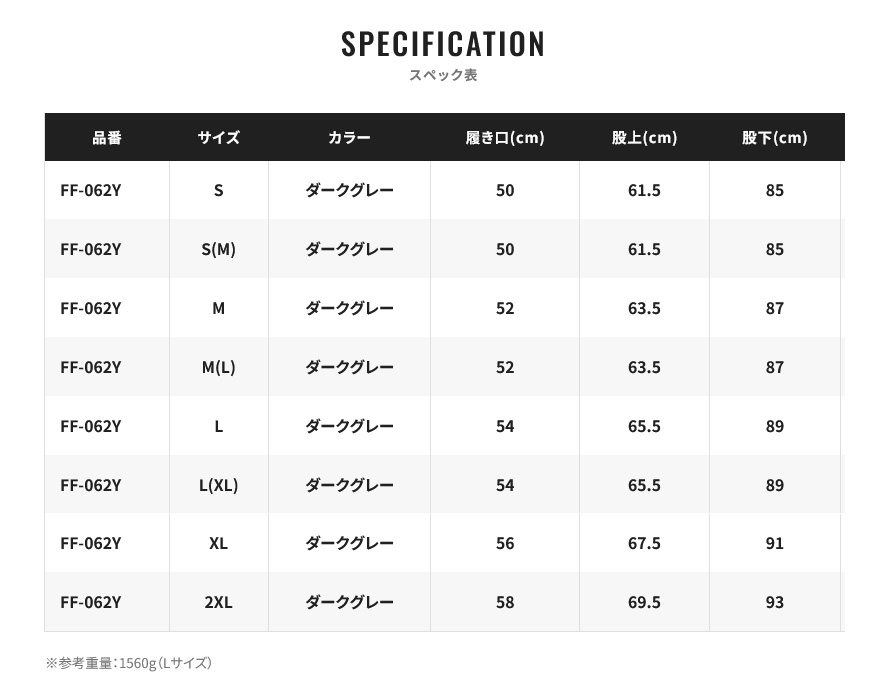Click the 91 股下 value
The width and height of the screenshot is (874, 692).
pos(775,543)
